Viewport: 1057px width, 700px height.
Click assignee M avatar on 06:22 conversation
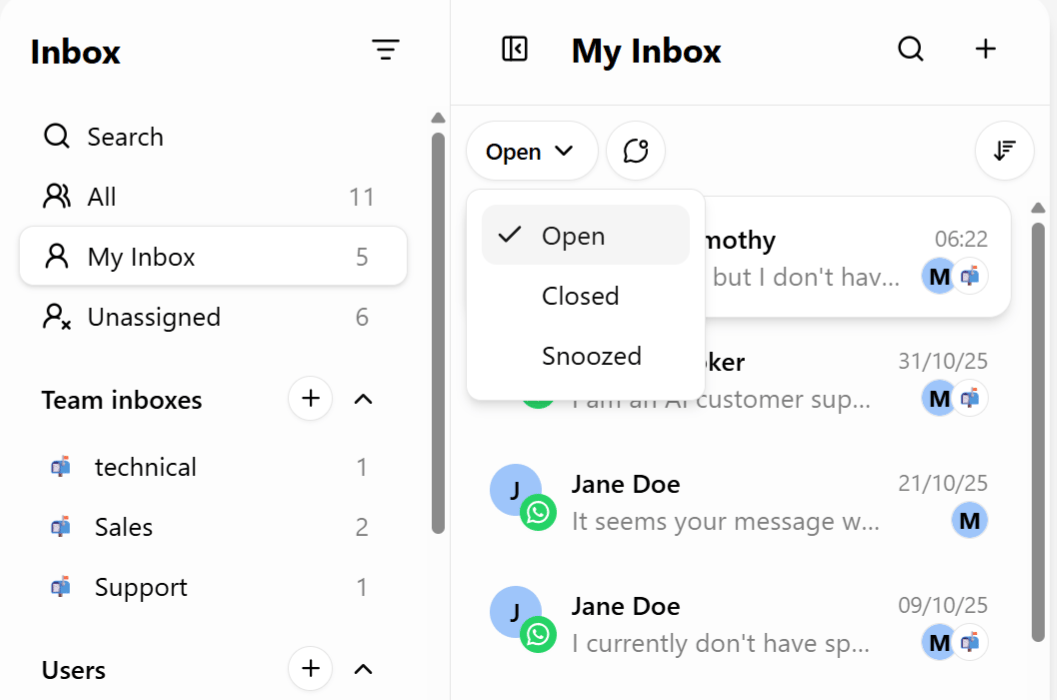coord(938,276)
